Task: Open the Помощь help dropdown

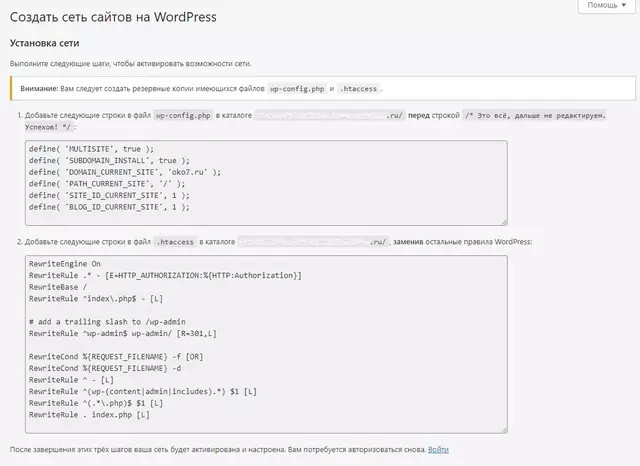Action: 607,5
